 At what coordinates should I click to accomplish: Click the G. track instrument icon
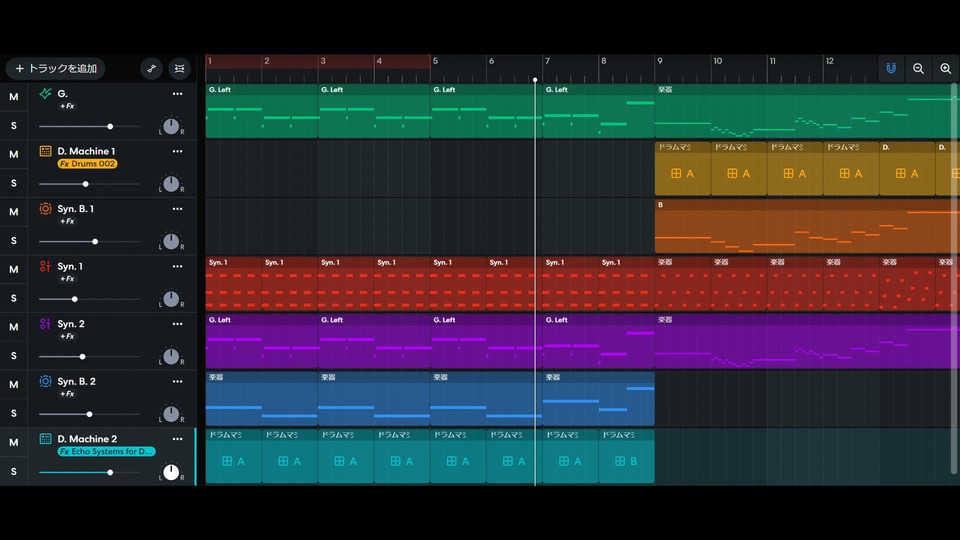(45, 94)
